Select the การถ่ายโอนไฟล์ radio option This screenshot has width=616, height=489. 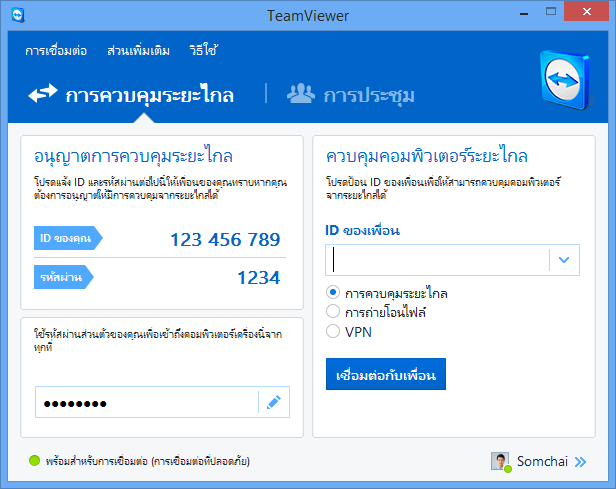pyautogui.click(x=333, y=311)
